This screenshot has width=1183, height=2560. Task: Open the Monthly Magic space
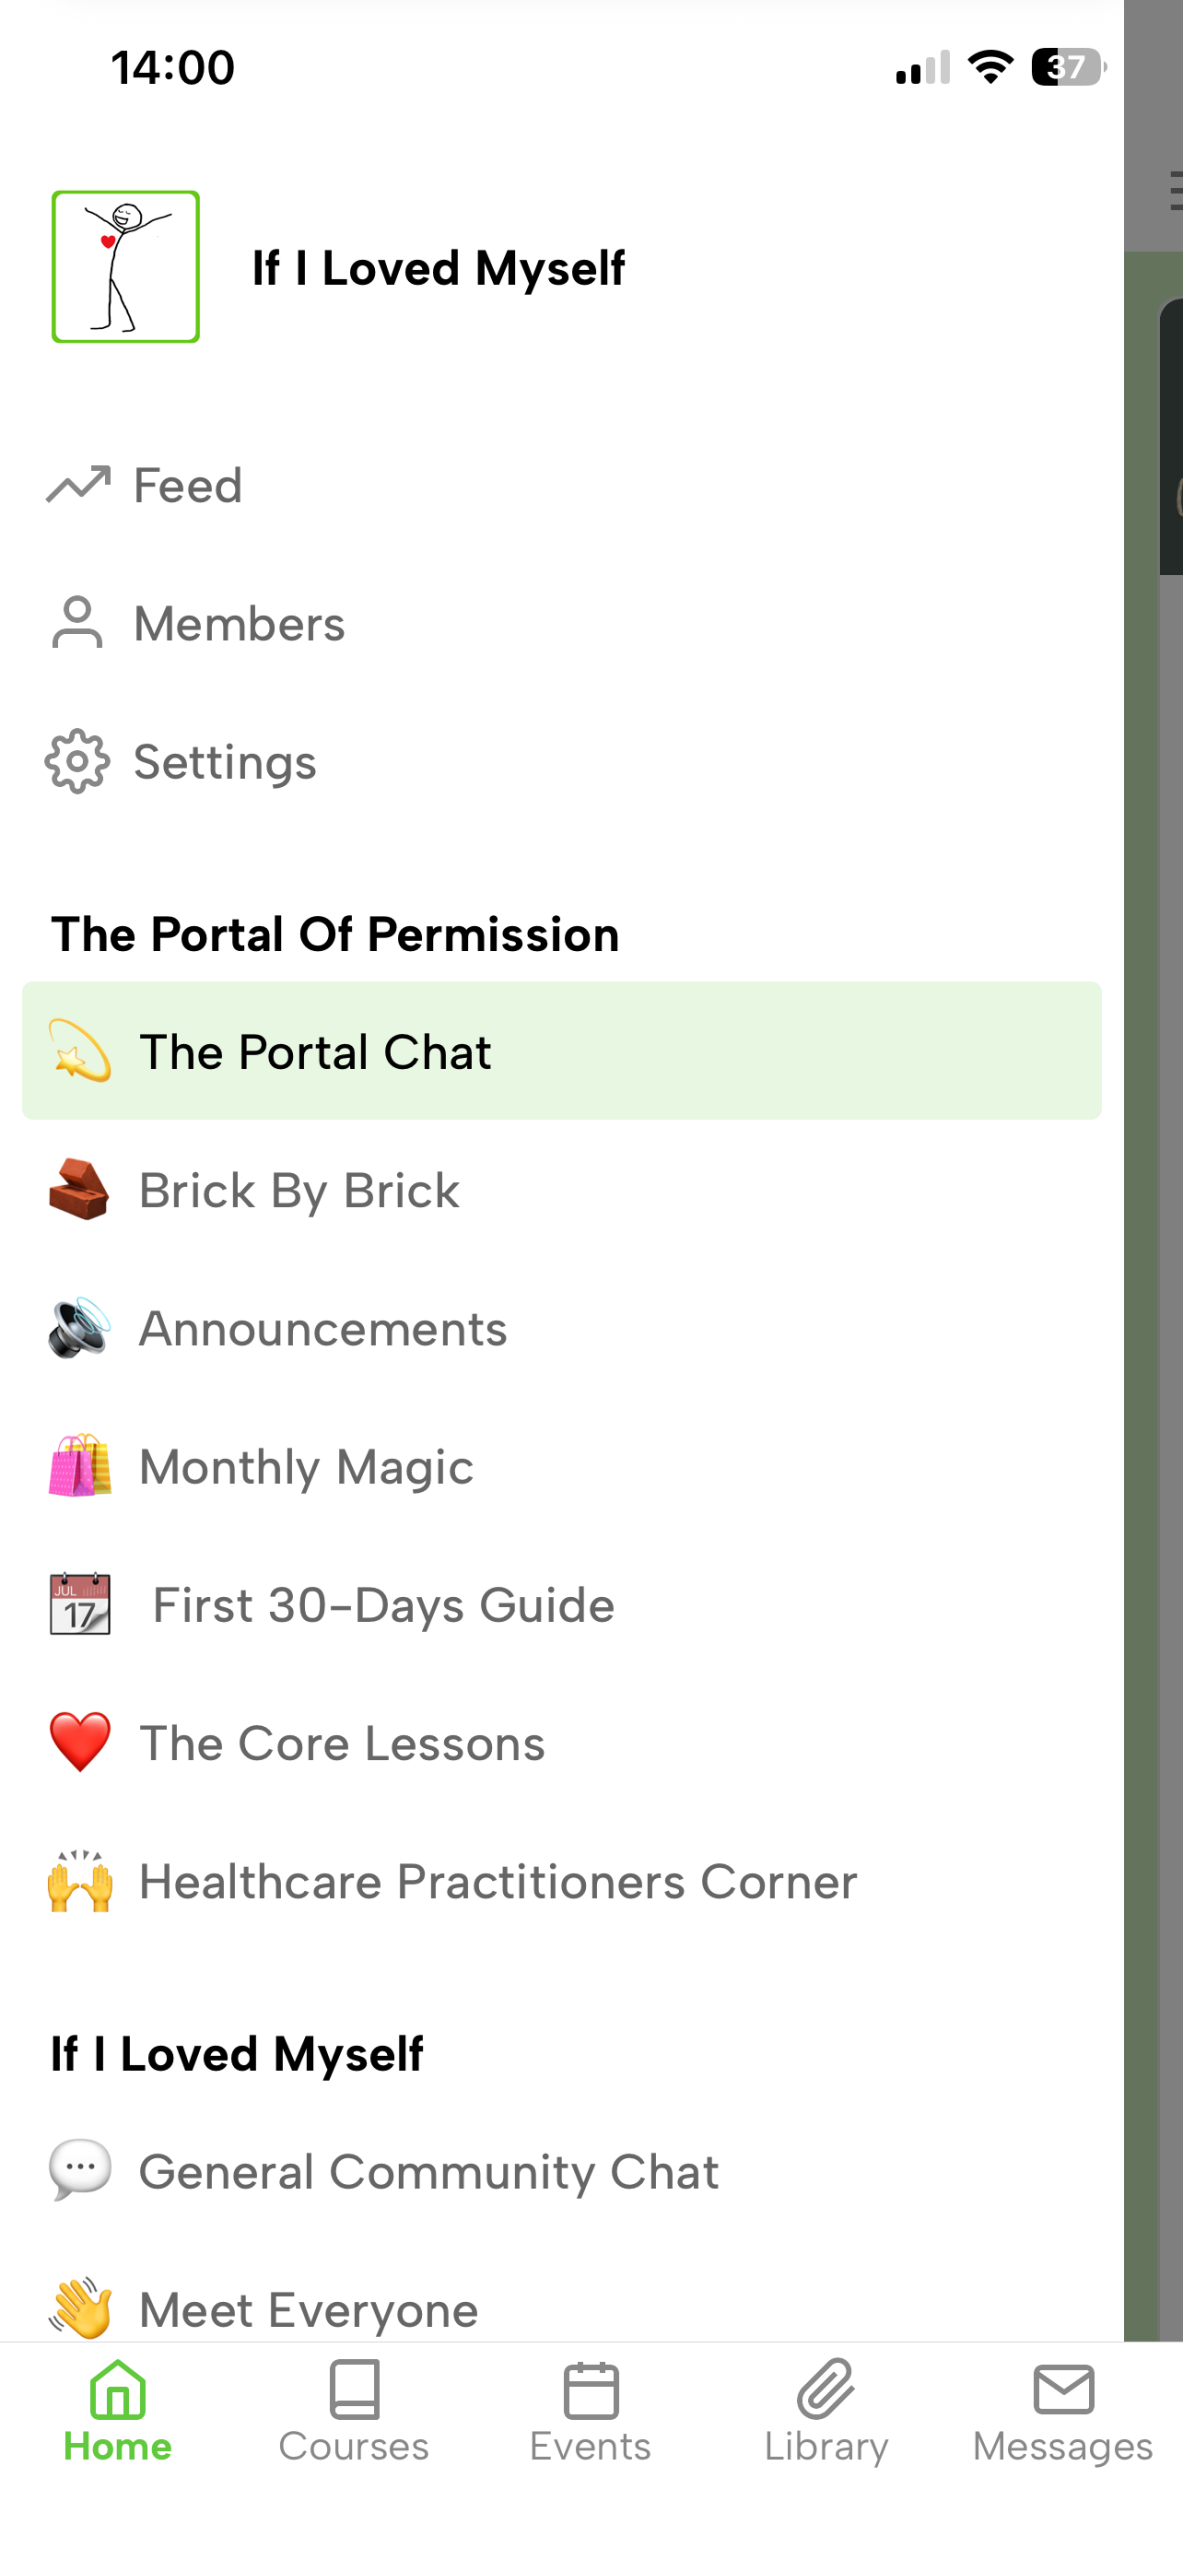tap(306, 1467)
